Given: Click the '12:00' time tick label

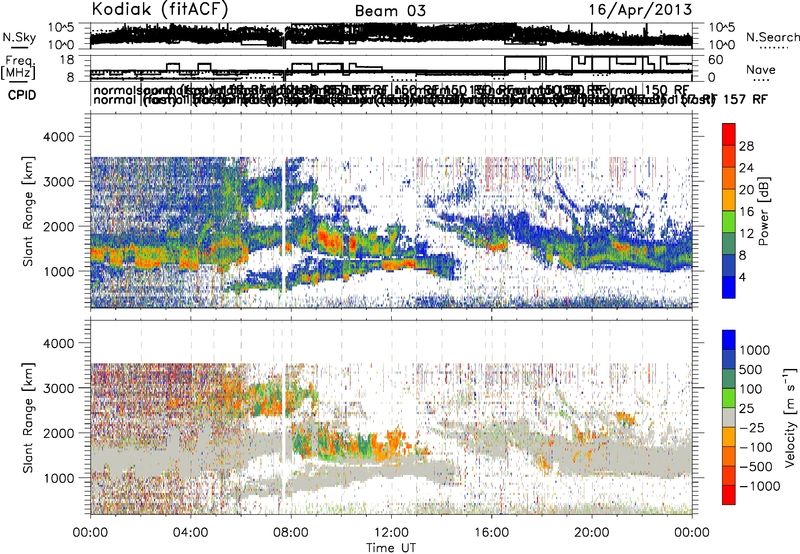Looking at the screenshot, I should (x=391, y=533).
